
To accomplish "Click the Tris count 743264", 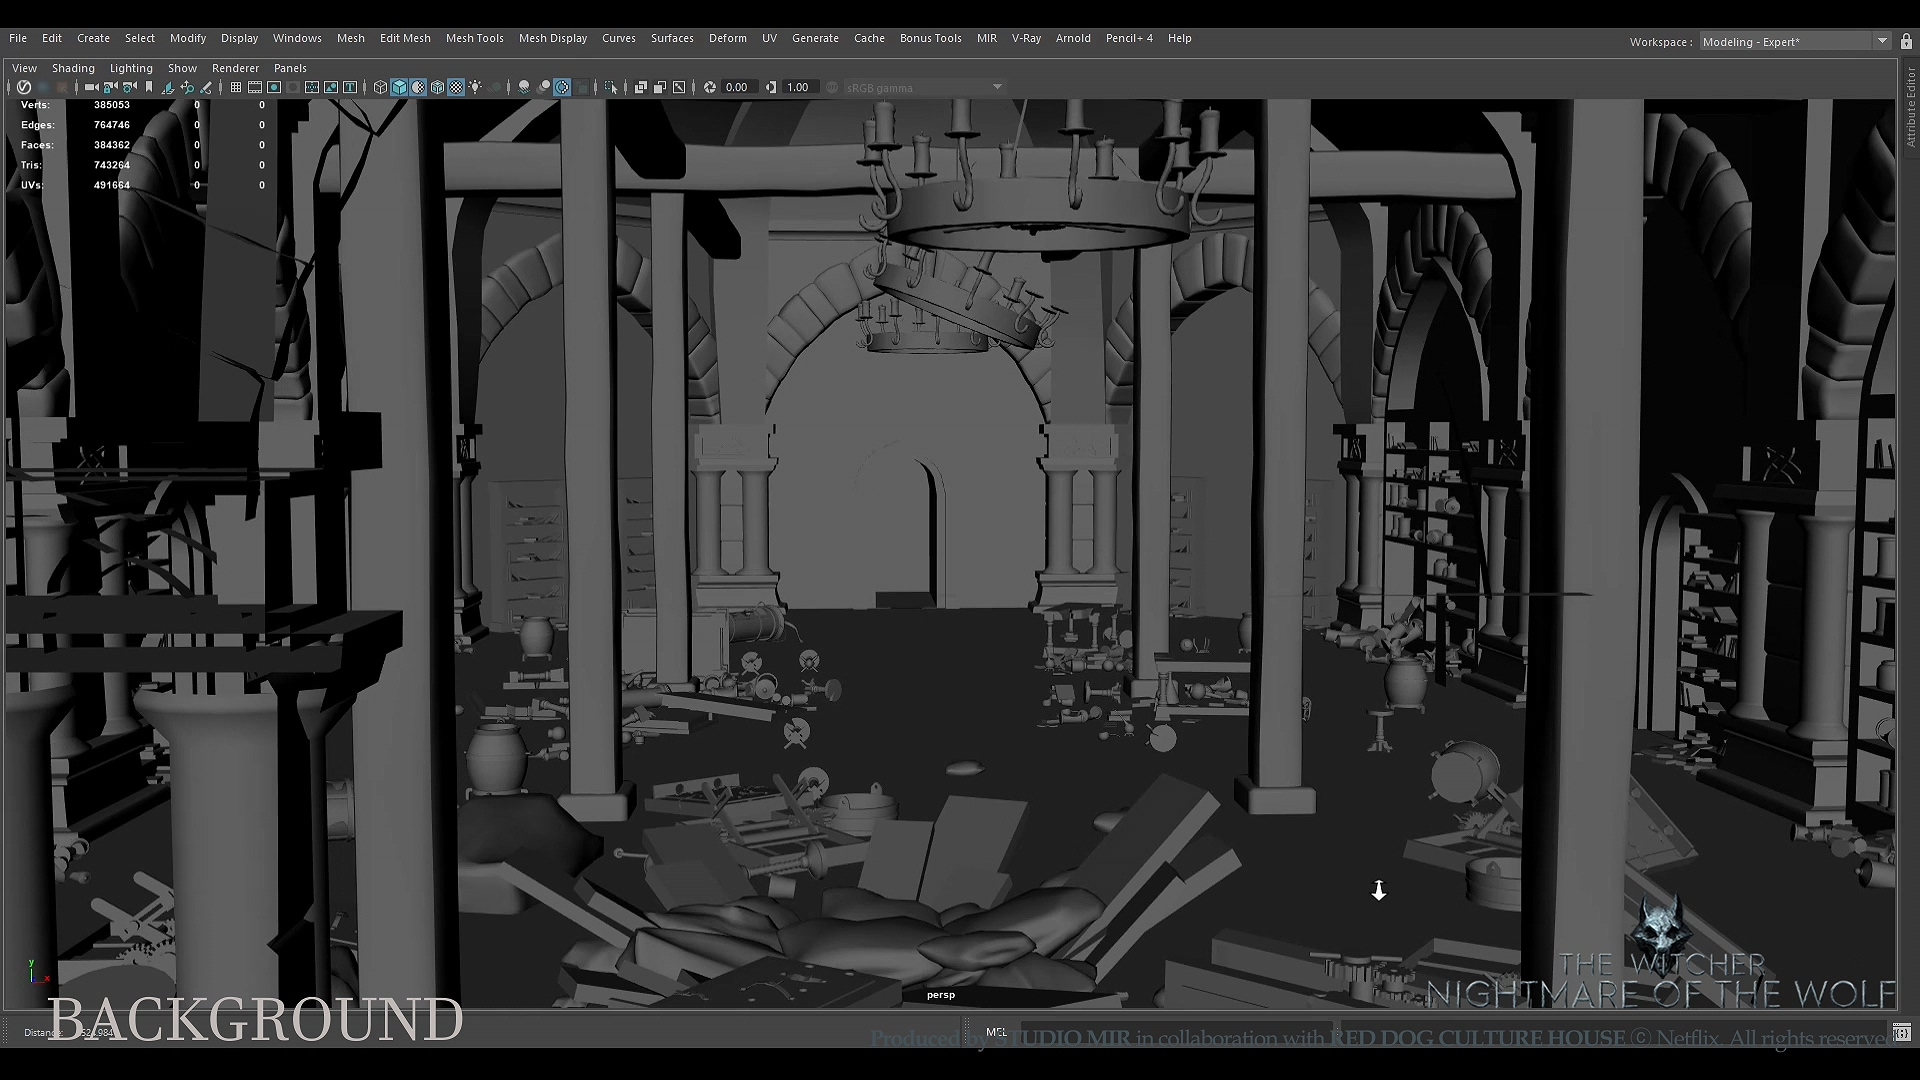I will coord(112,165).
